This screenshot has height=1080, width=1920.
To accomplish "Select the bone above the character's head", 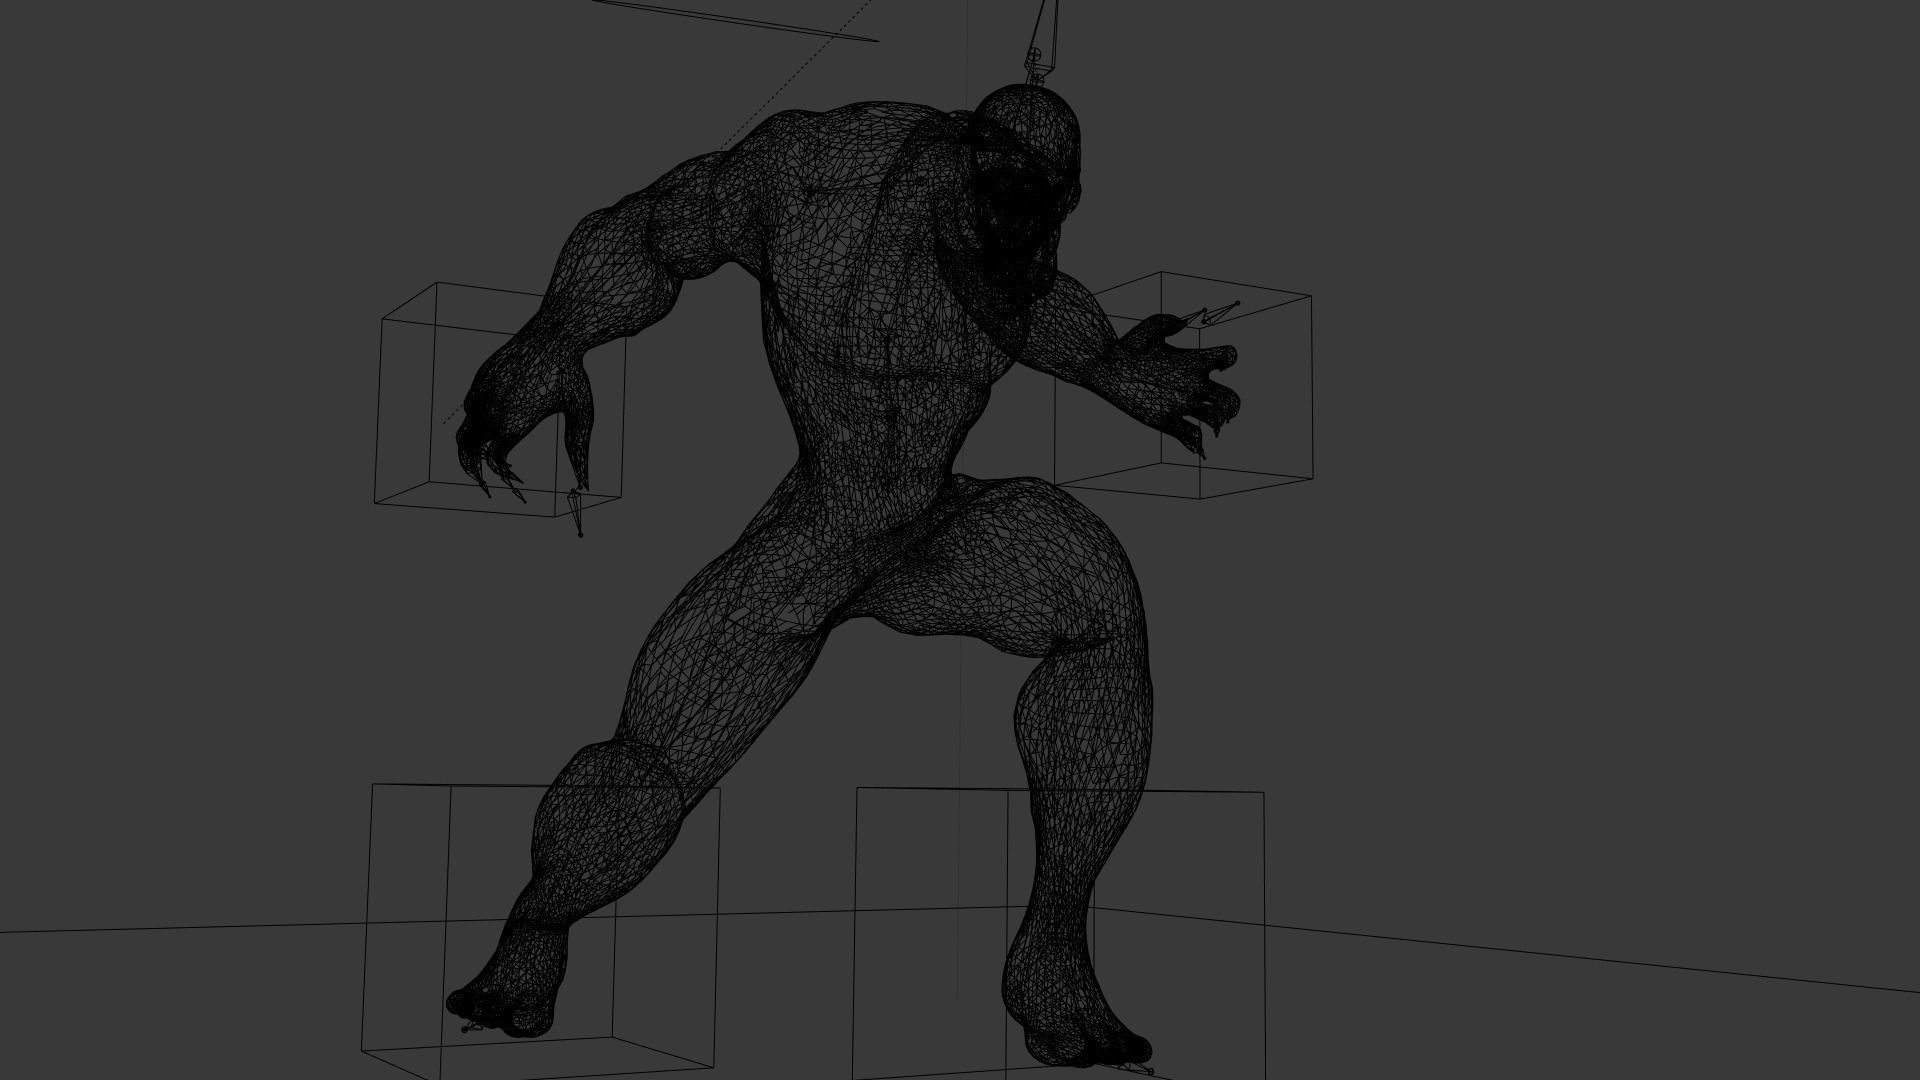I will click(1042, 40).
